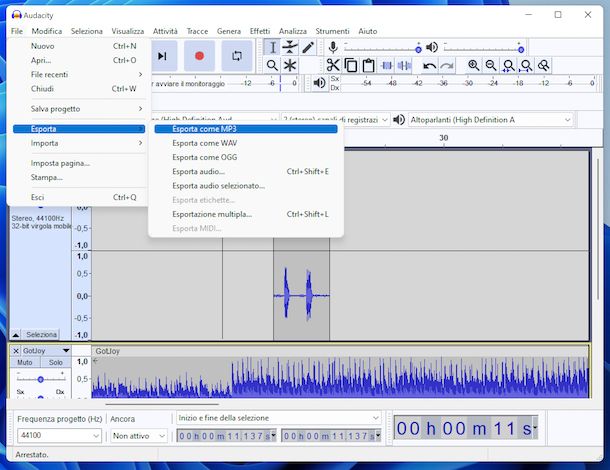This screenshot has height=470, width=610.
Task: Open the Altoparlanti playback device dropdown
Action: point(491,120)
